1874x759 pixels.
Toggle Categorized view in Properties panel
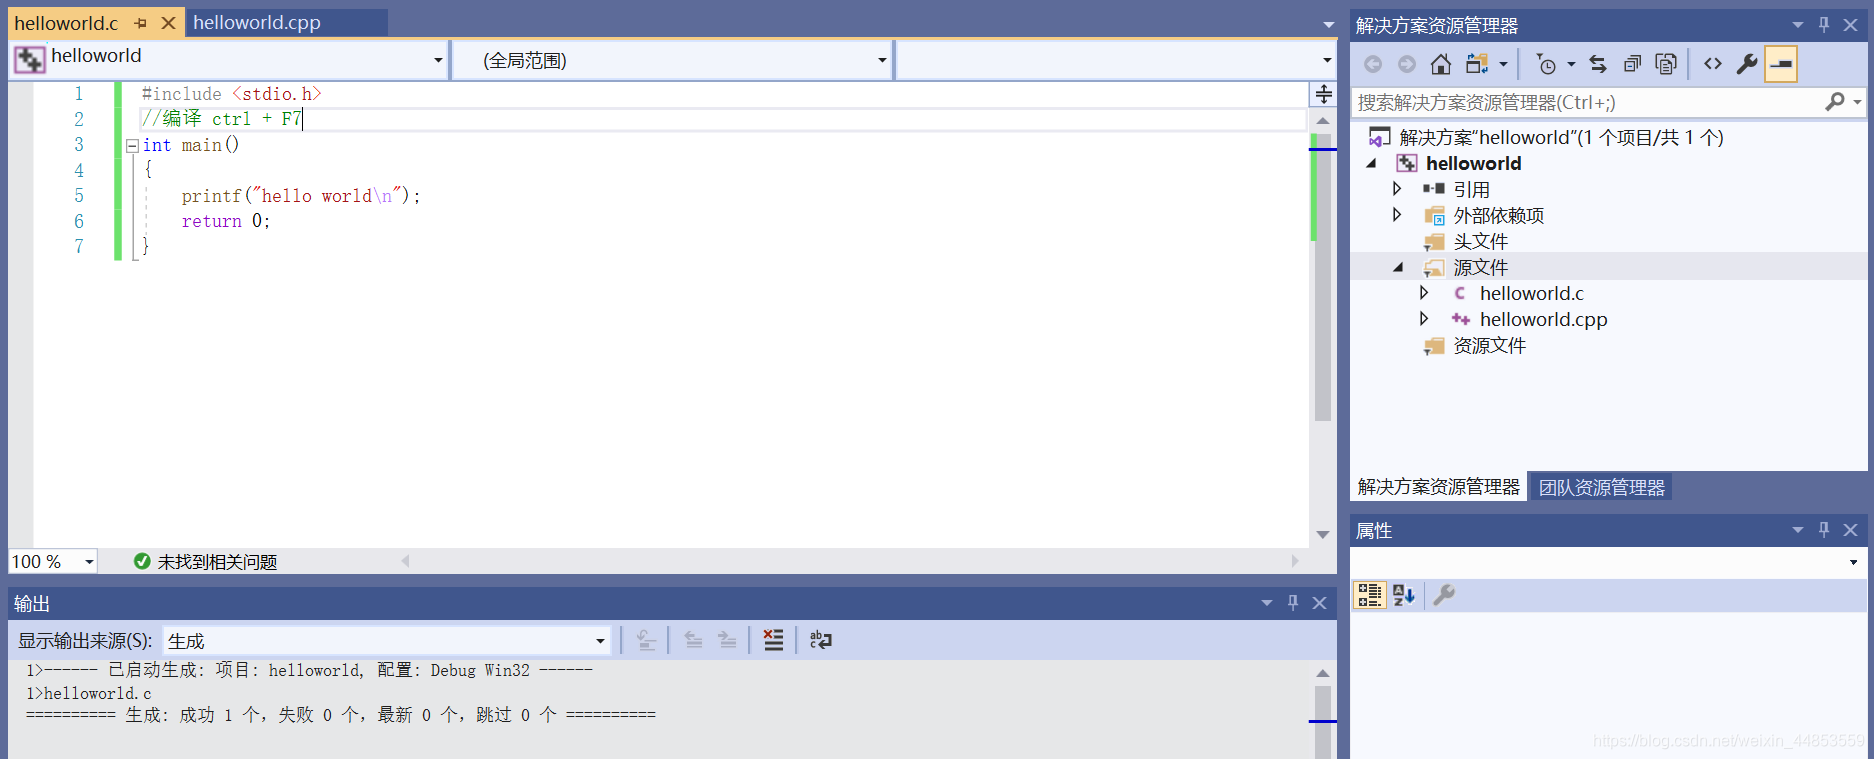tap(1370, 595)
